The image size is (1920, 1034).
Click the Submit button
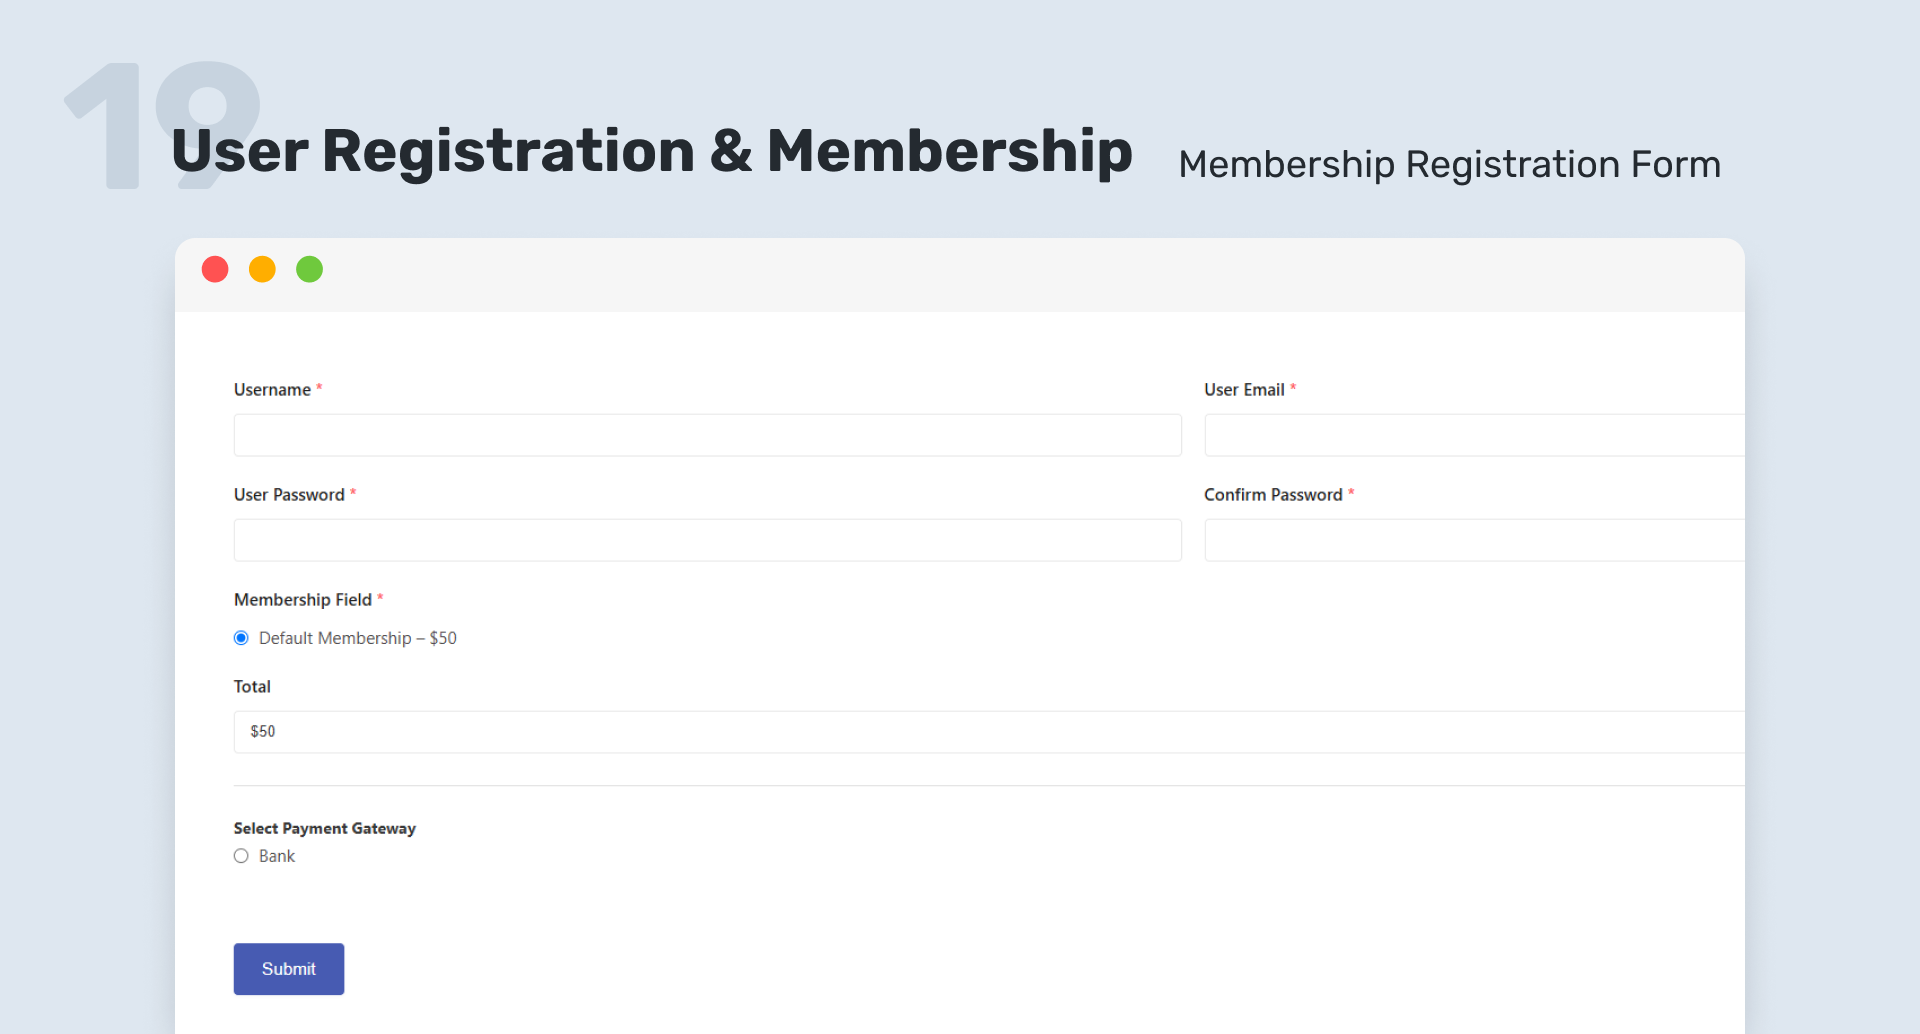(289, 969)
